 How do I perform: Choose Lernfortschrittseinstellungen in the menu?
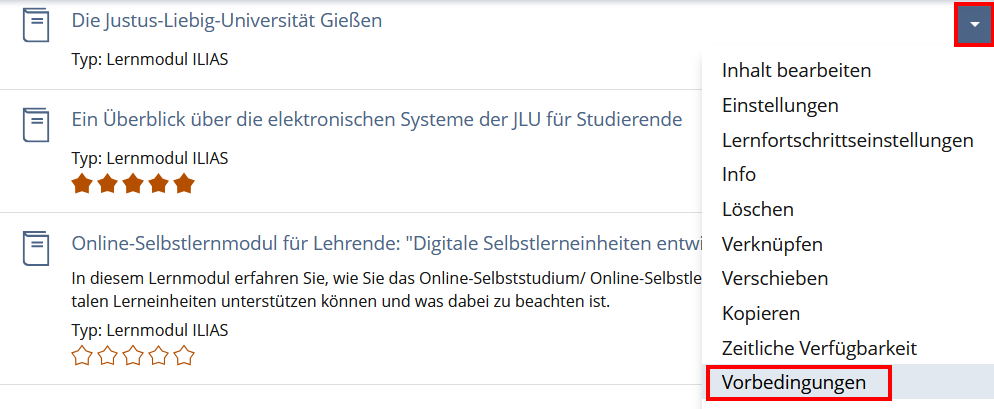point(847,140)
